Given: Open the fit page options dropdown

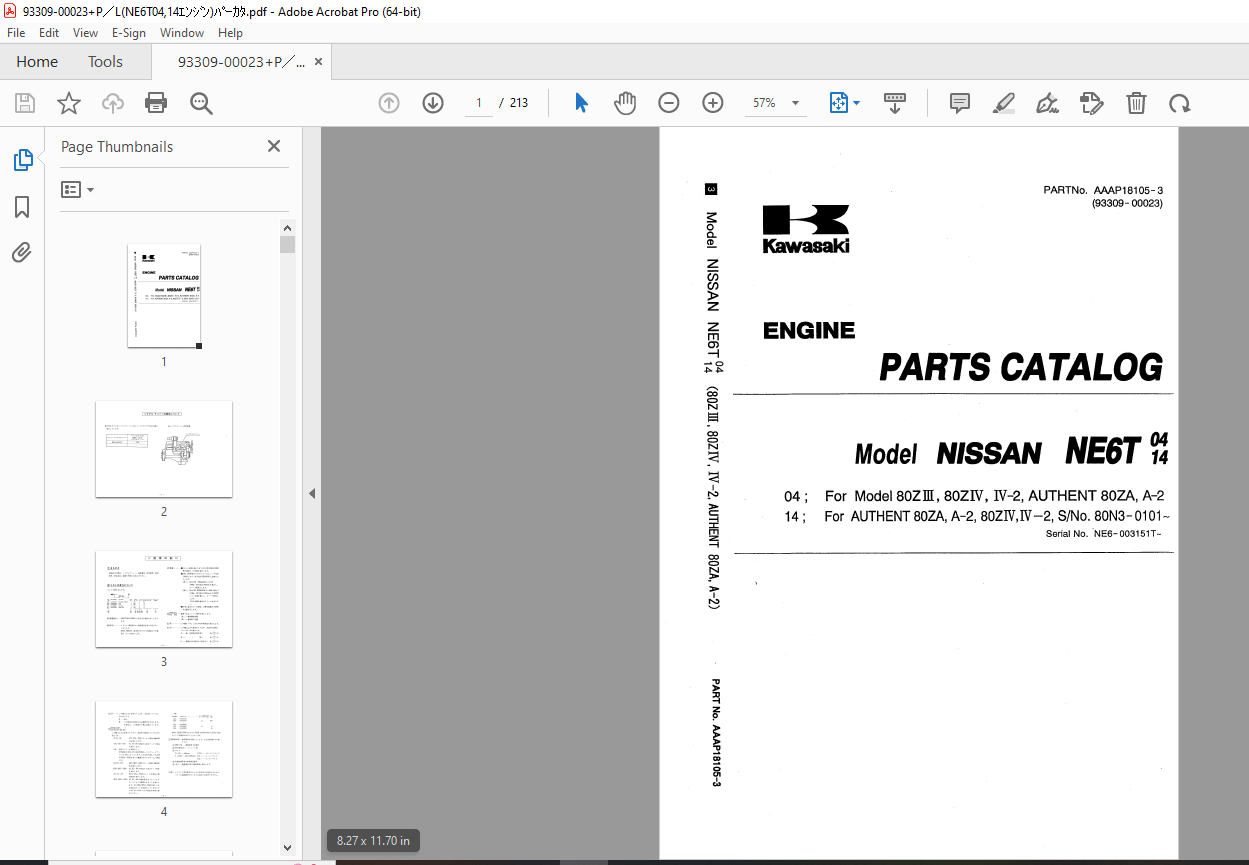Looking at the screenshot, I should coord(856,103).
